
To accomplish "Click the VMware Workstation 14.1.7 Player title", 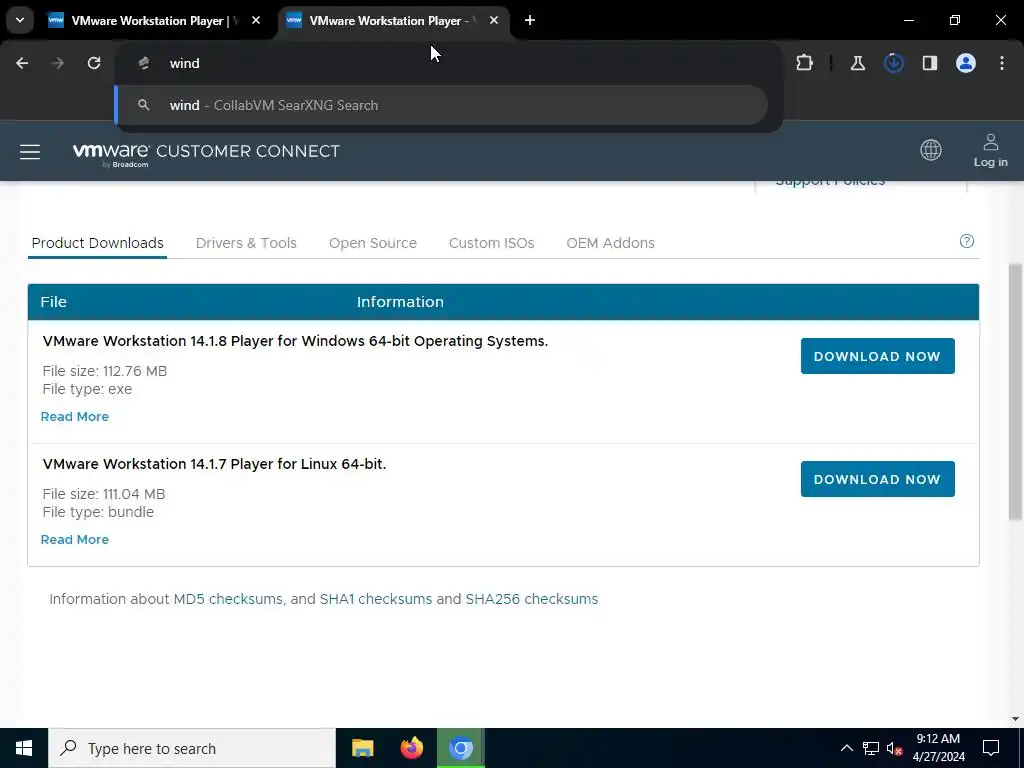I will pyautogui.click(x=214, y=464).
